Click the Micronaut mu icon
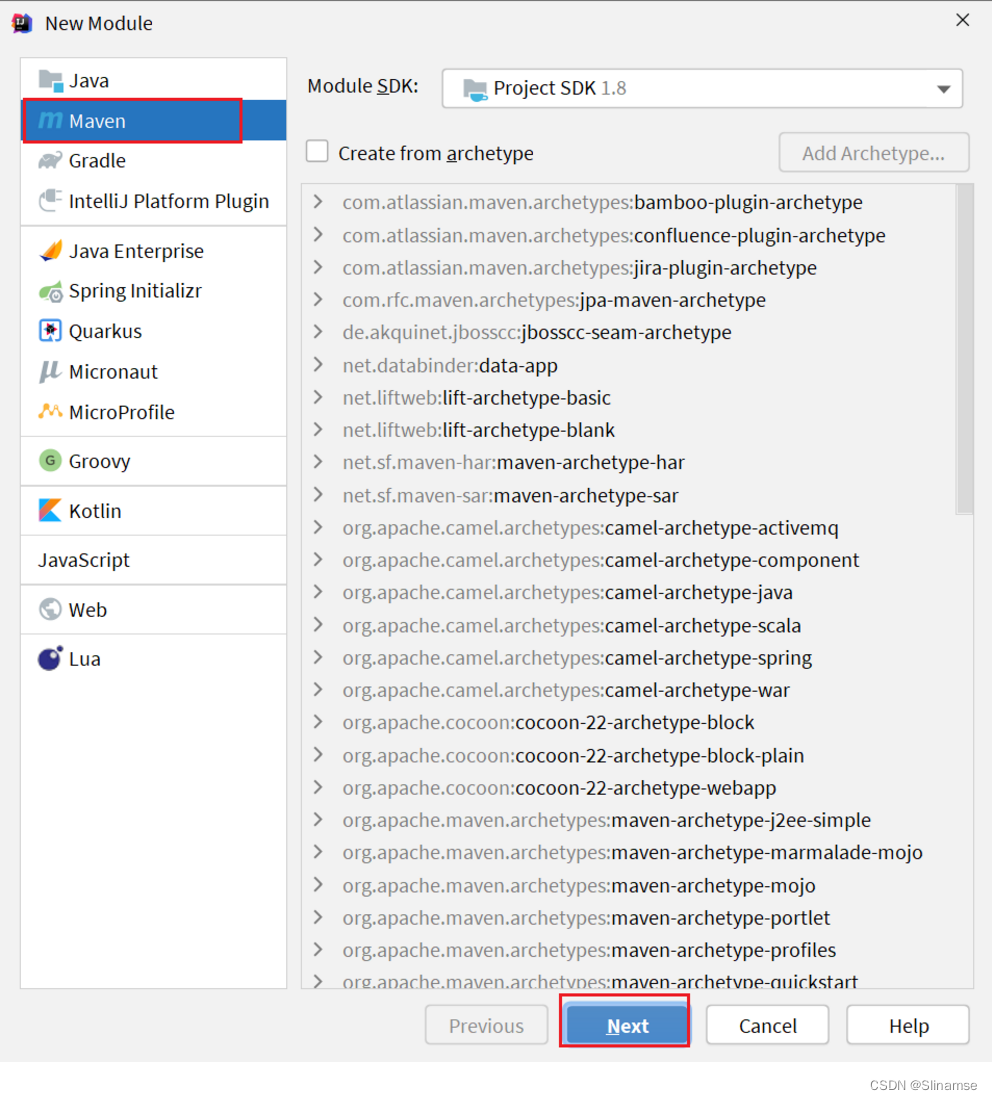The width and height of the screenshot is (992, 1100). pyautogui.click(x=50, y=371)
